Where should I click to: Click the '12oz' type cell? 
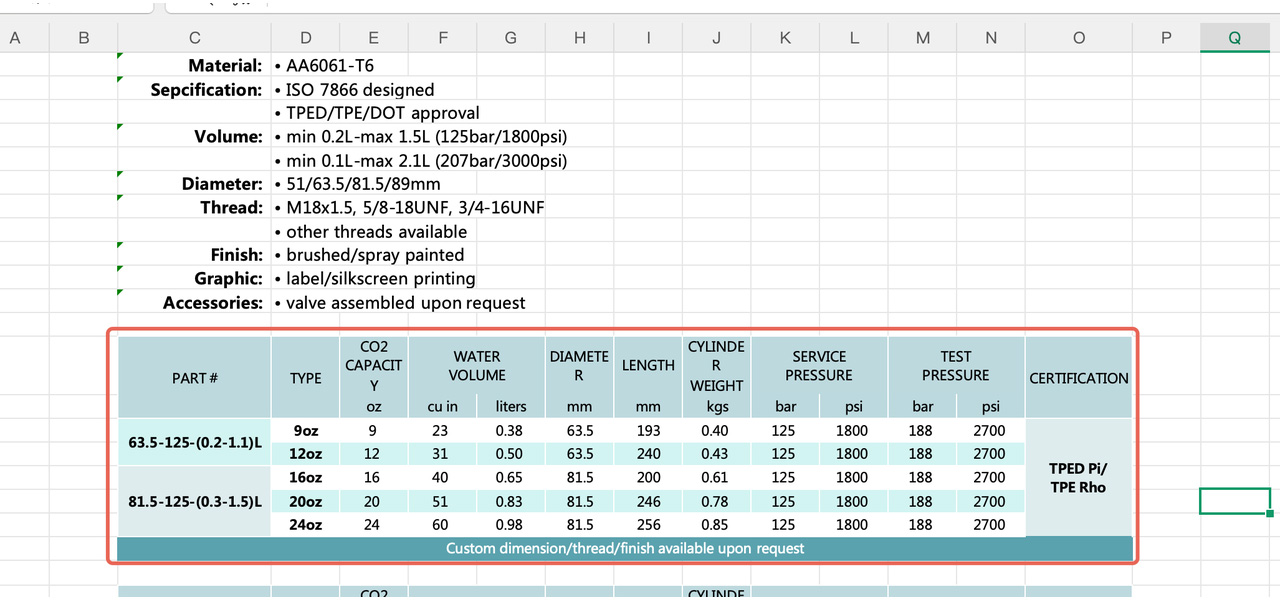coord(305,454)
